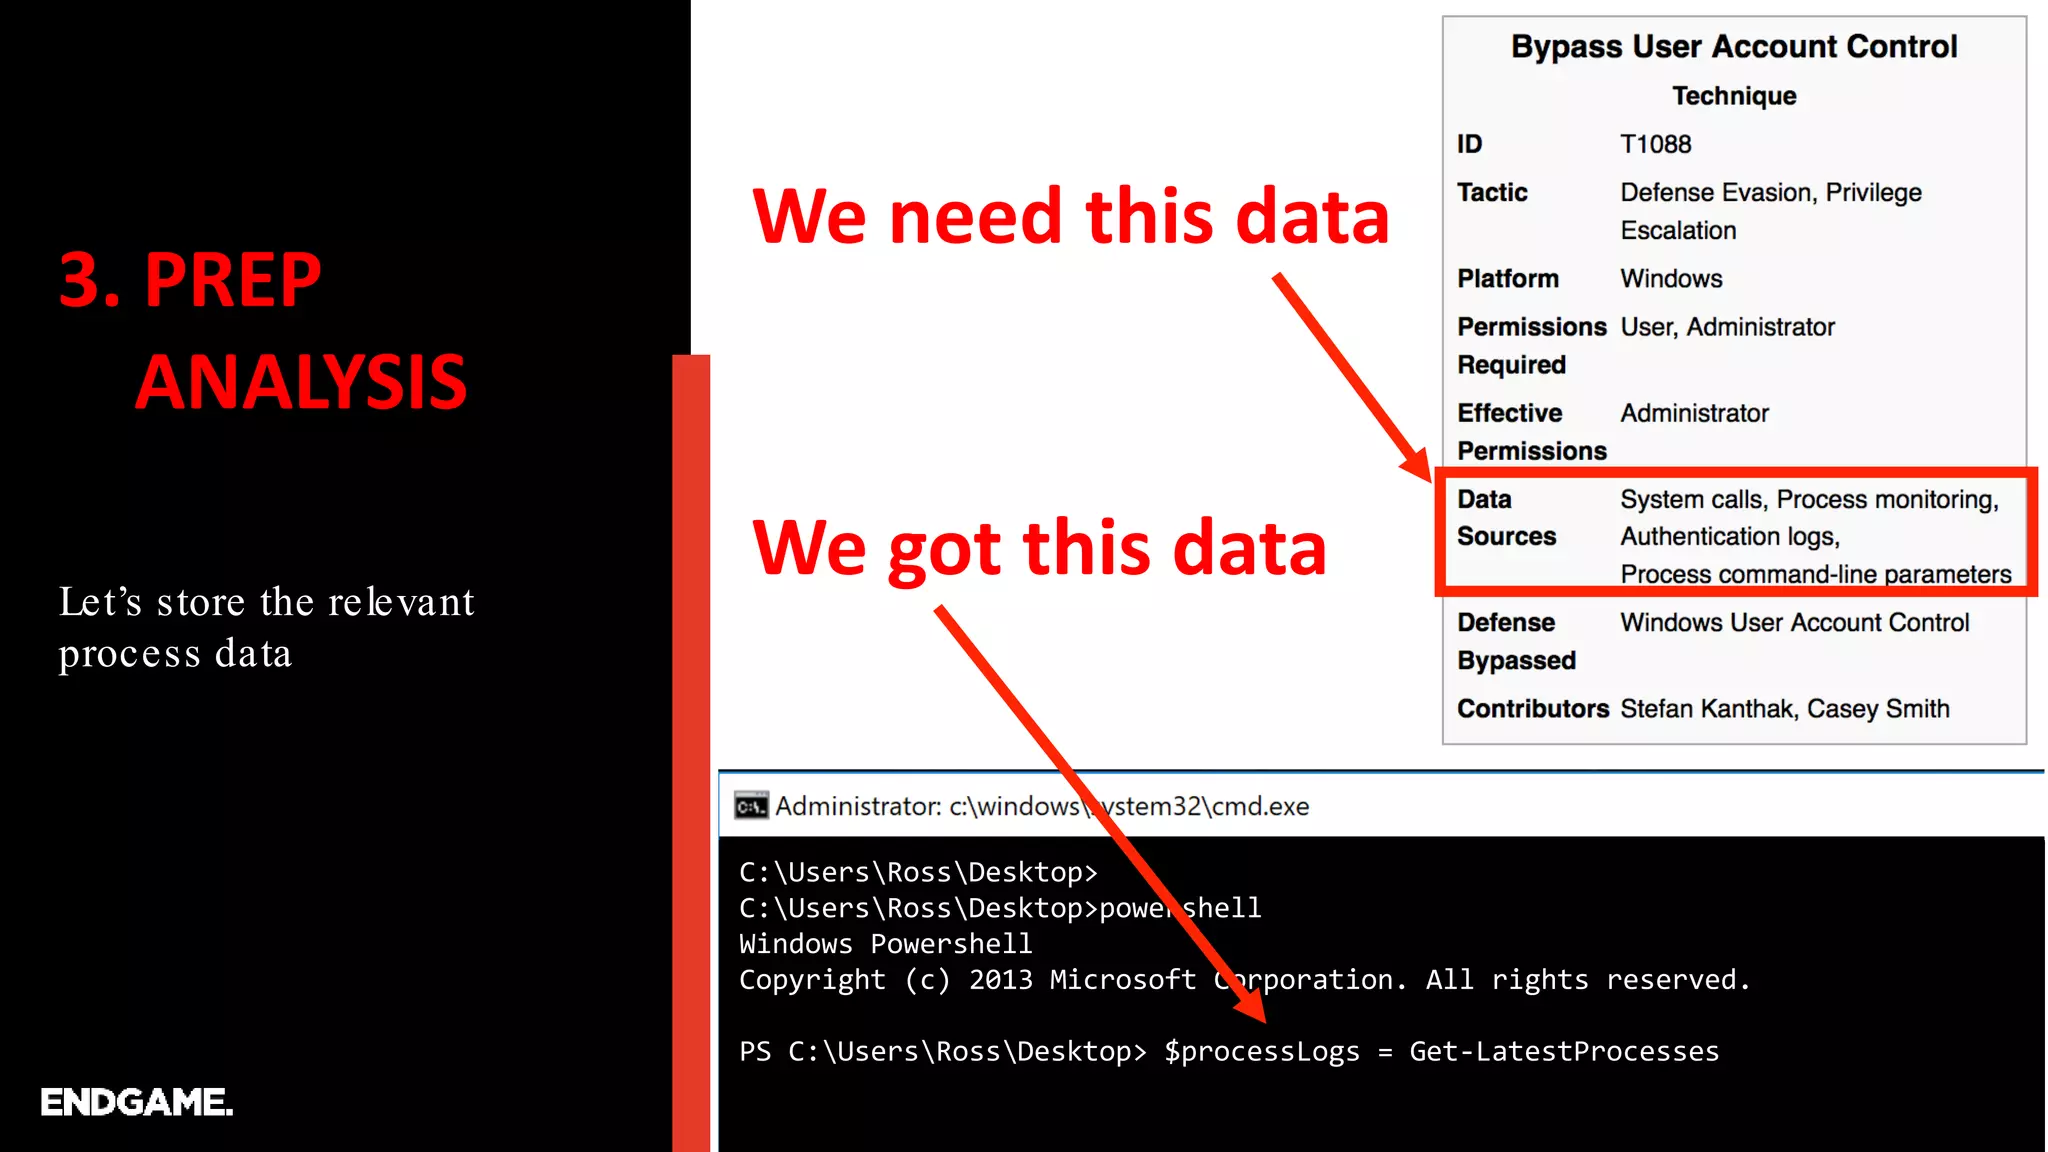
Task: Select the Platform value 'Windows'
Action: [x=1671, y=278]
